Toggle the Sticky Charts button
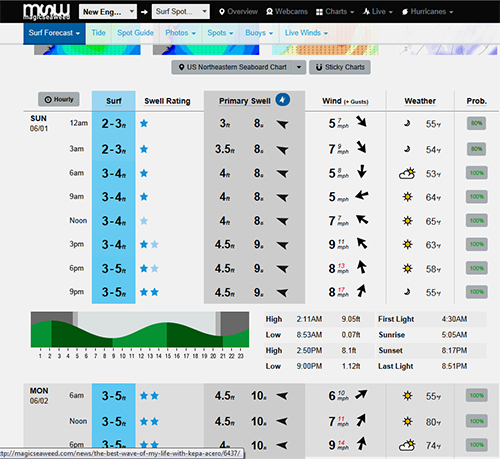Viewport: 500px width, 459px height. 340,67
